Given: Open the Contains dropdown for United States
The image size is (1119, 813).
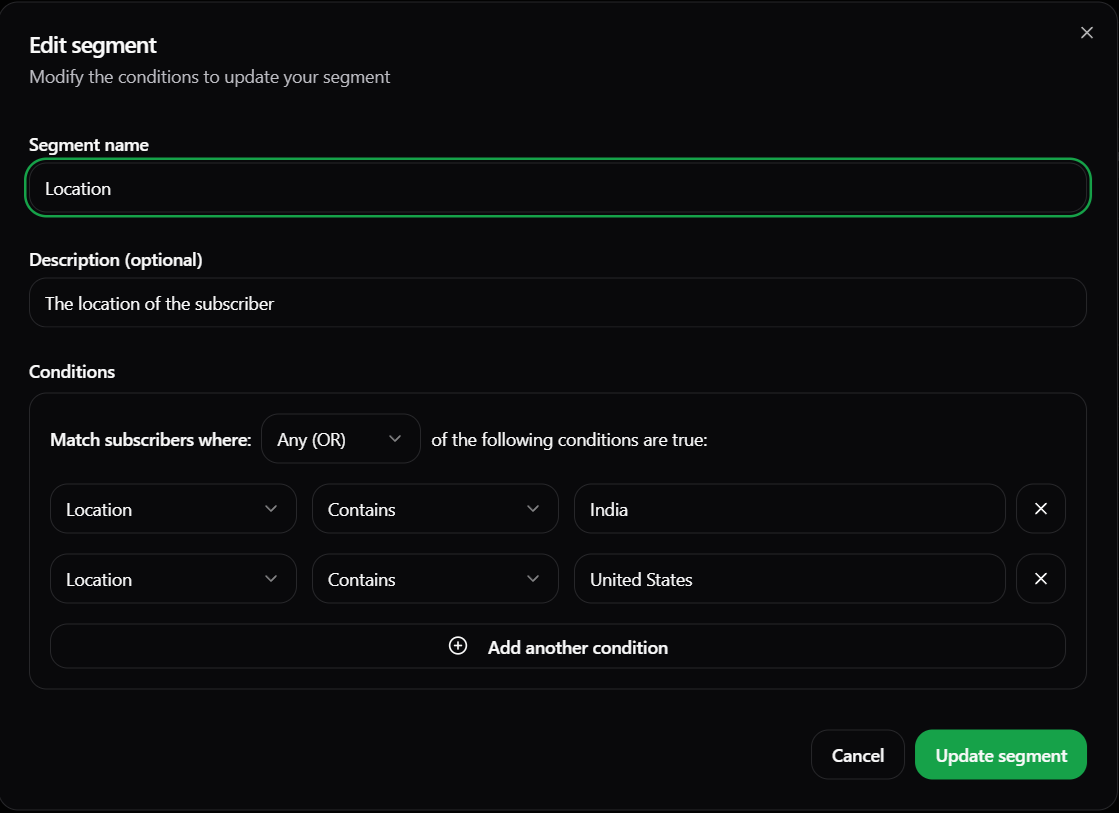Looking at the screenshot, I should pyautogui.click(x=435, y=579).
